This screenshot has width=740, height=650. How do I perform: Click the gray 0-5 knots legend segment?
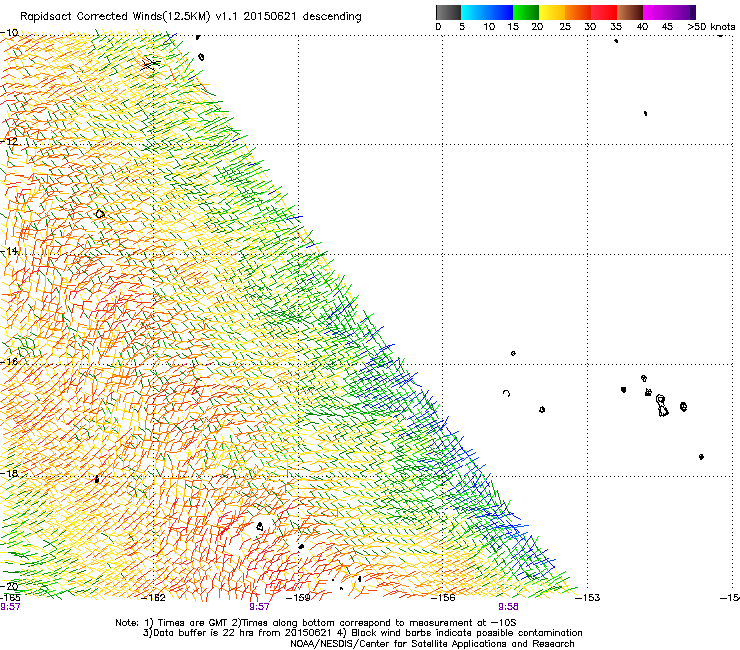click(x=448, y=12)
